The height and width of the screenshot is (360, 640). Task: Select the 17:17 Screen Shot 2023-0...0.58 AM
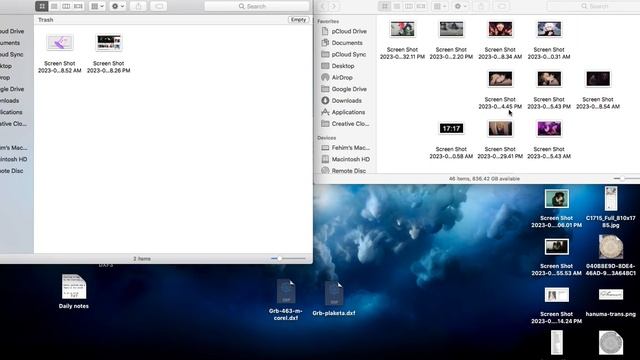(451, 140)
